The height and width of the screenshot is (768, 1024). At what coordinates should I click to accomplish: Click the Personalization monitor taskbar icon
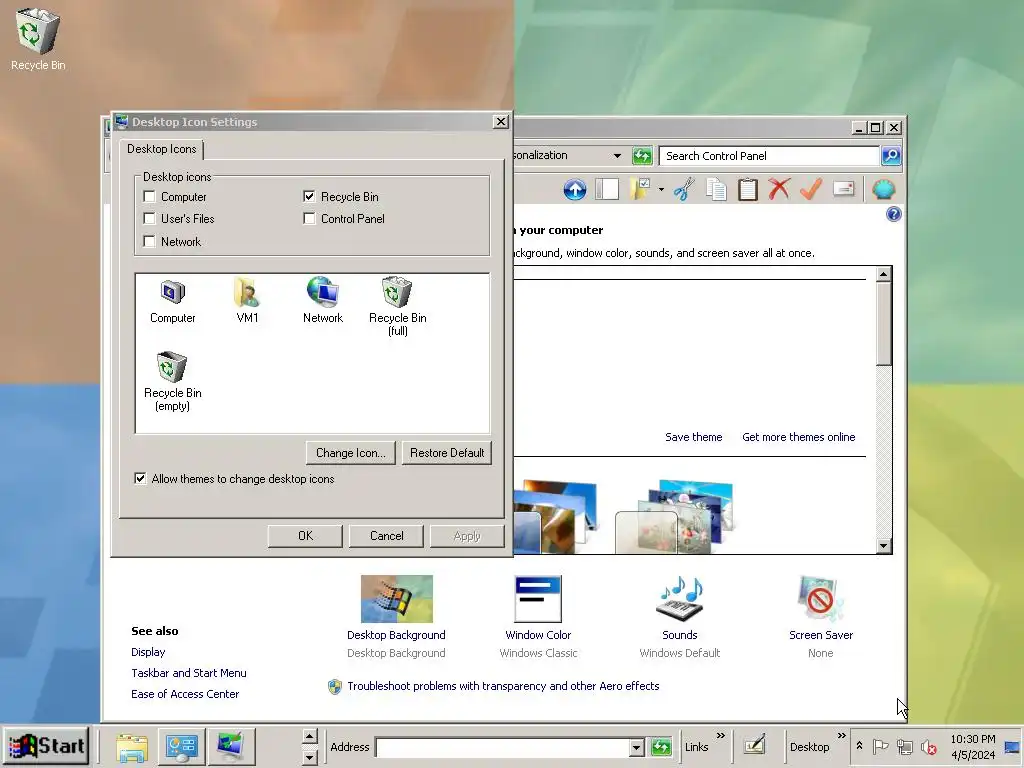click(x=231, y=746)
